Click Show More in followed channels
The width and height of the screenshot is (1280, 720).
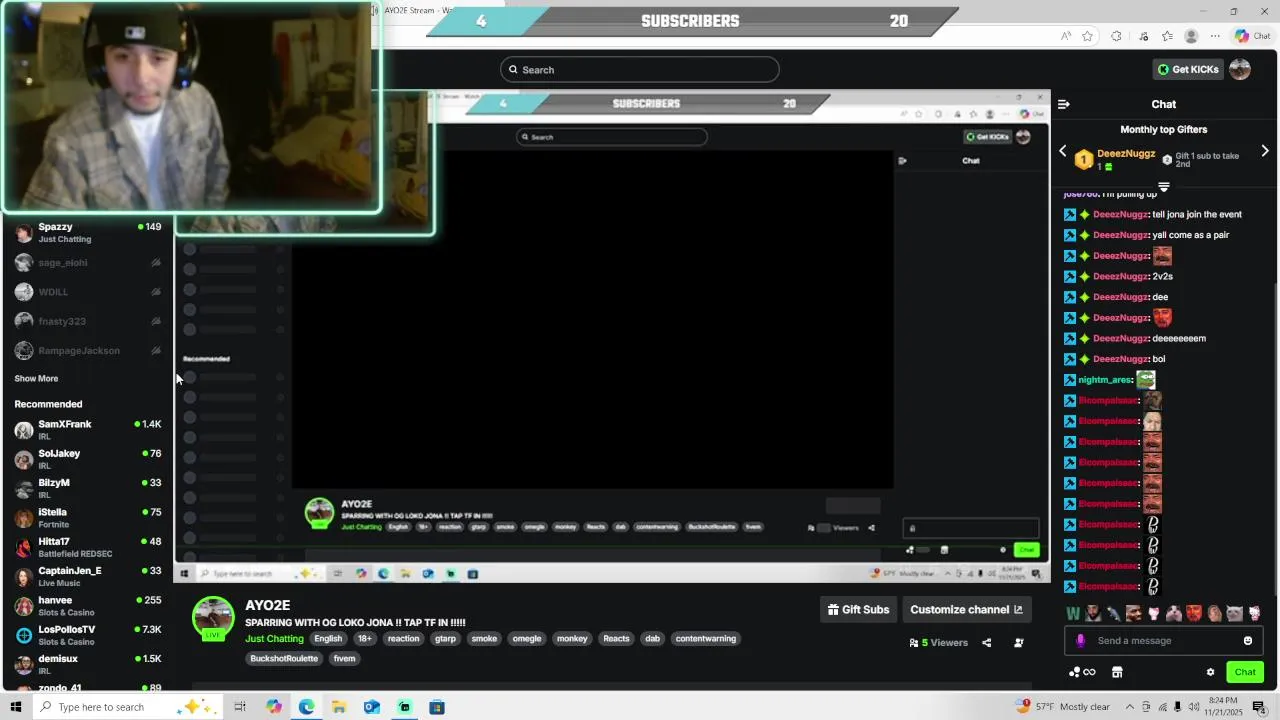tap(36, 379)
